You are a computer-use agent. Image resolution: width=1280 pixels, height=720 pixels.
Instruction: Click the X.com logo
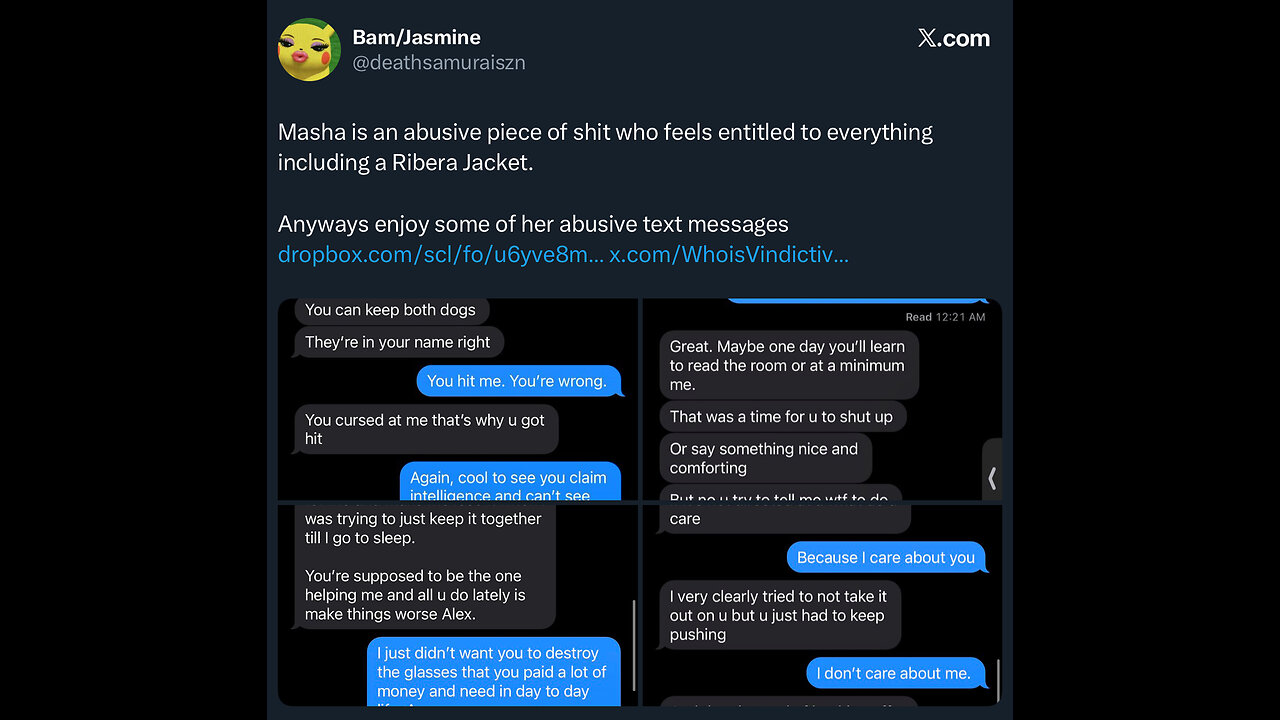953,39
